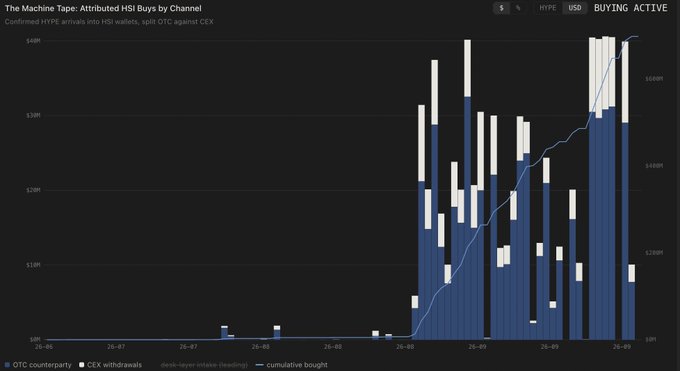Click the last bar at the chart's right edge

(x=632, y=302)
